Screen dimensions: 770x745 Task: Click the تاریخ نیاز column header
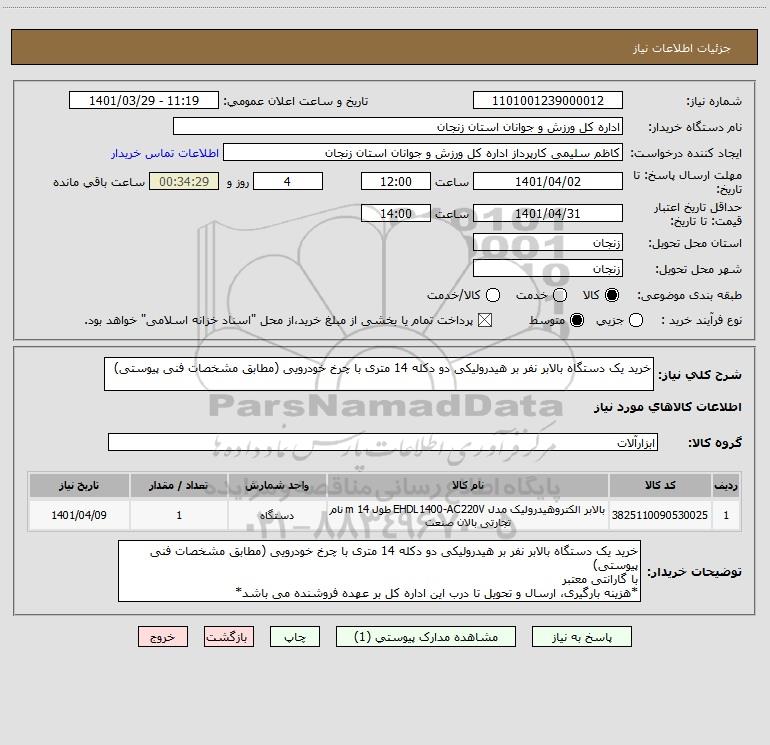coord(79,486)
